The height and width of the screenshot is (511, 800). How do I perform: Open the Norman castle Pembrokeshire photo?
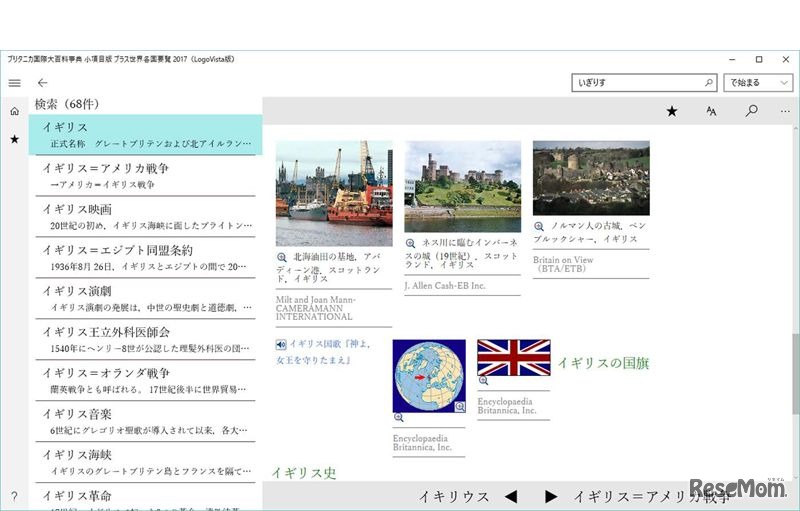point(591,178)
